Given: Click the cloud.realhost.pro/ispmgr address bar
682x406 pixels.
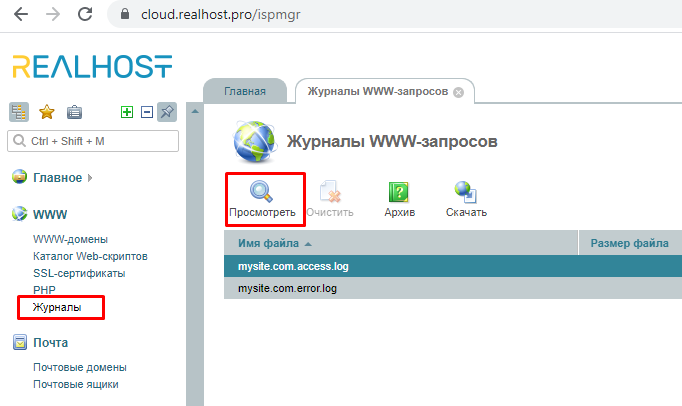Looking at the screenshot, I should coord(394,14).
